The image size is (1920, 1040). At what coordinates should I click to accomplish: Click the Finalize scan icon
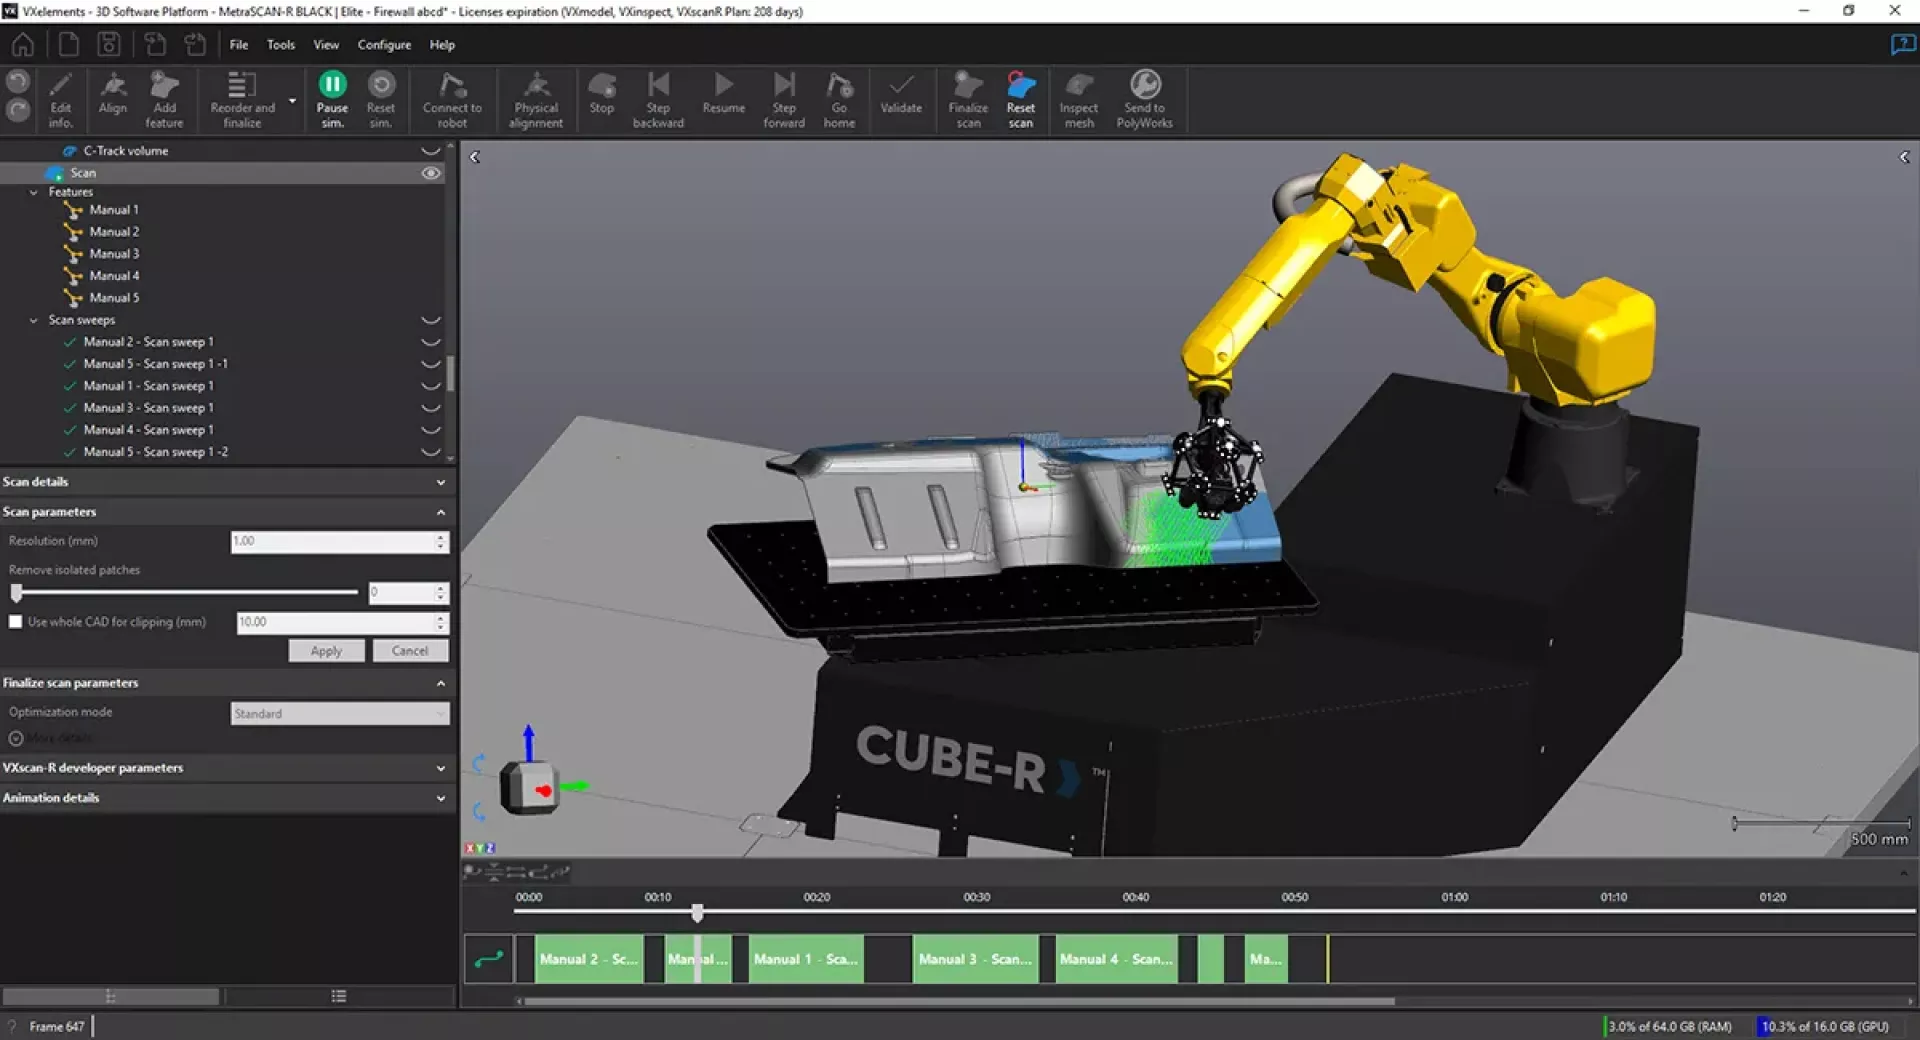(967, 86)
